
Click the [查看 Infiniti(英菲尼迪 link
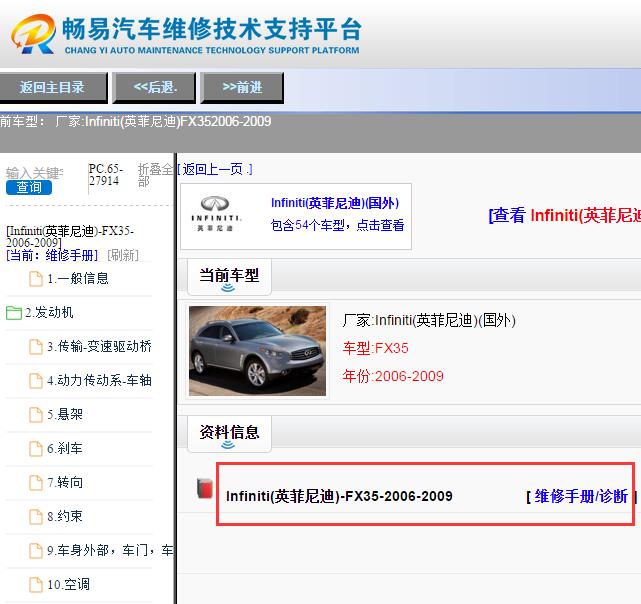click(x=565, y=216)
